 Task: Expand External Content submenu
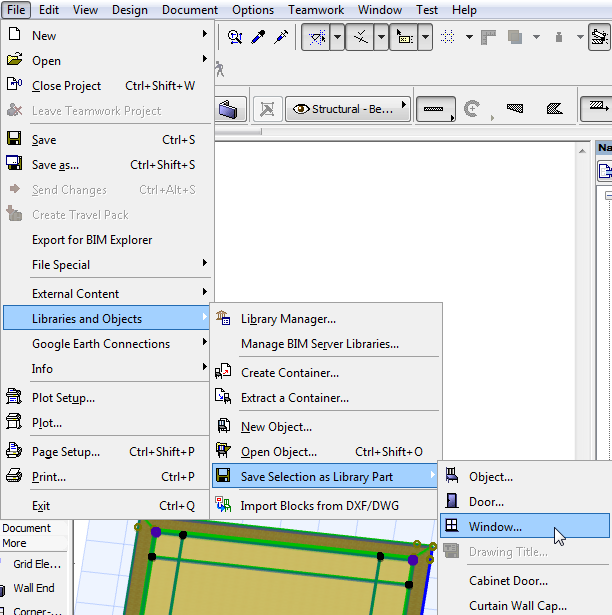107,294
